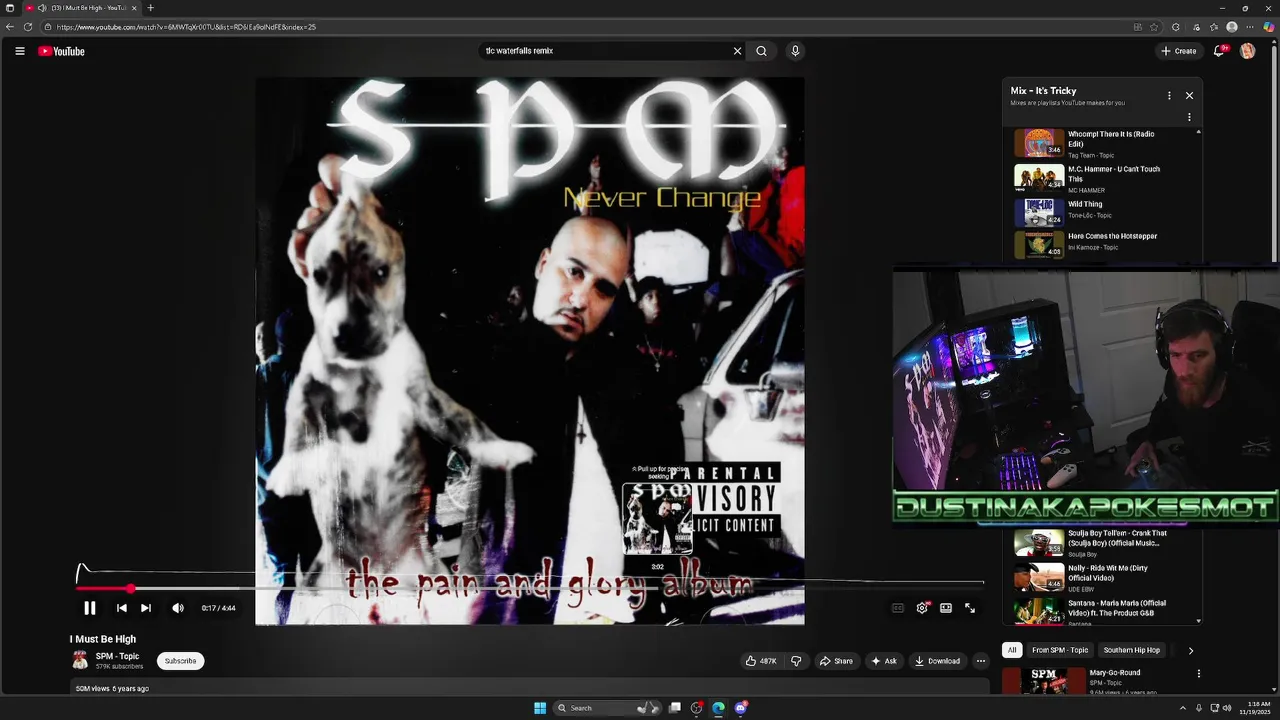The width and height of the screenshot is (1280, 720).
Task: Open browser extensions puzzle icon
Action: coord(1175,27)
